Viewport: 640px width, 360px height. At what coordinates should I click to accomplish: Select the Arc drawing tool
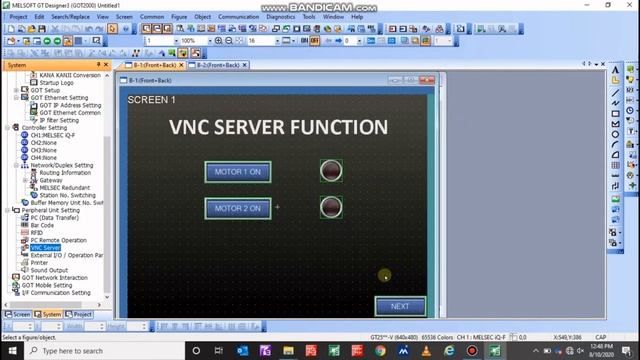[616, 144]
